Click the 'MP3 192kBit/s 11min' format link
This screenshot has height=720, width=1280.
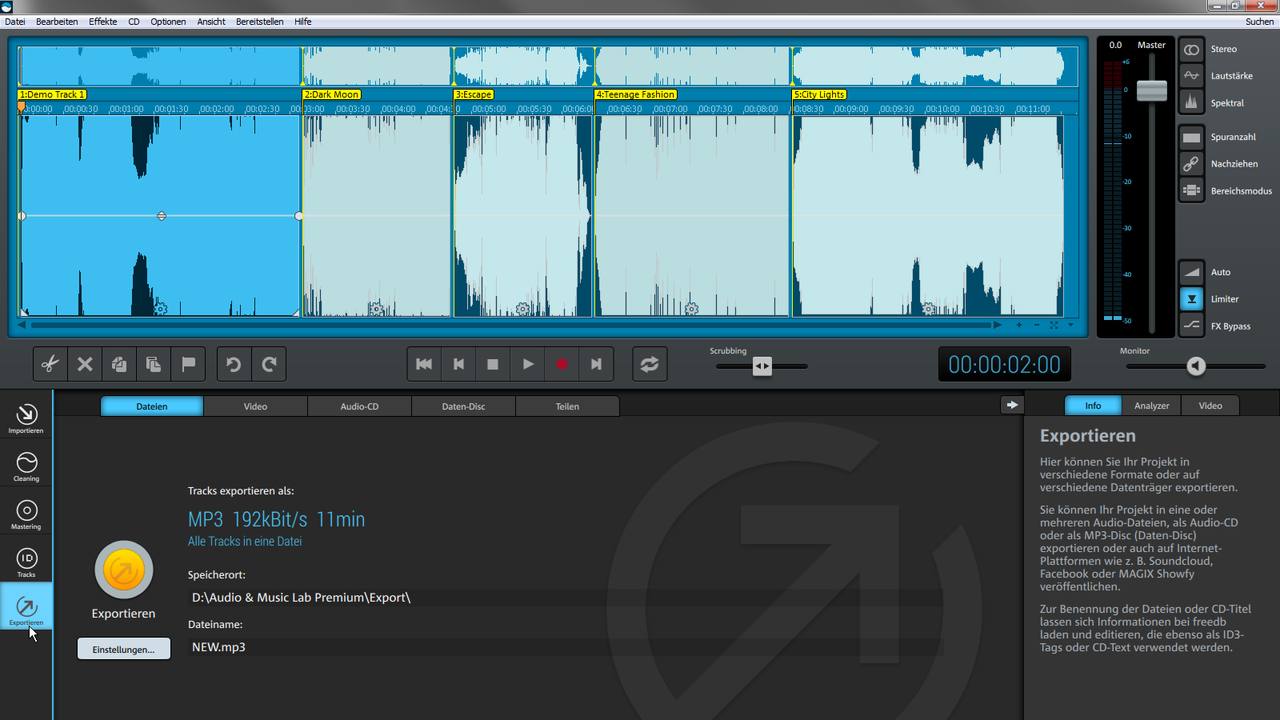click(276, 519)
